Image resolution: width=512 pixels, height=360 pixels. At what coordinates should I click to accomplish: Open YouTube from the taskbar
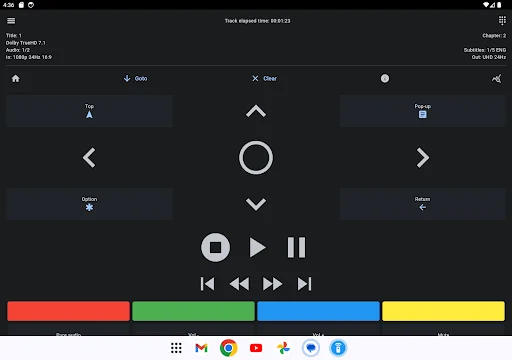256,348
